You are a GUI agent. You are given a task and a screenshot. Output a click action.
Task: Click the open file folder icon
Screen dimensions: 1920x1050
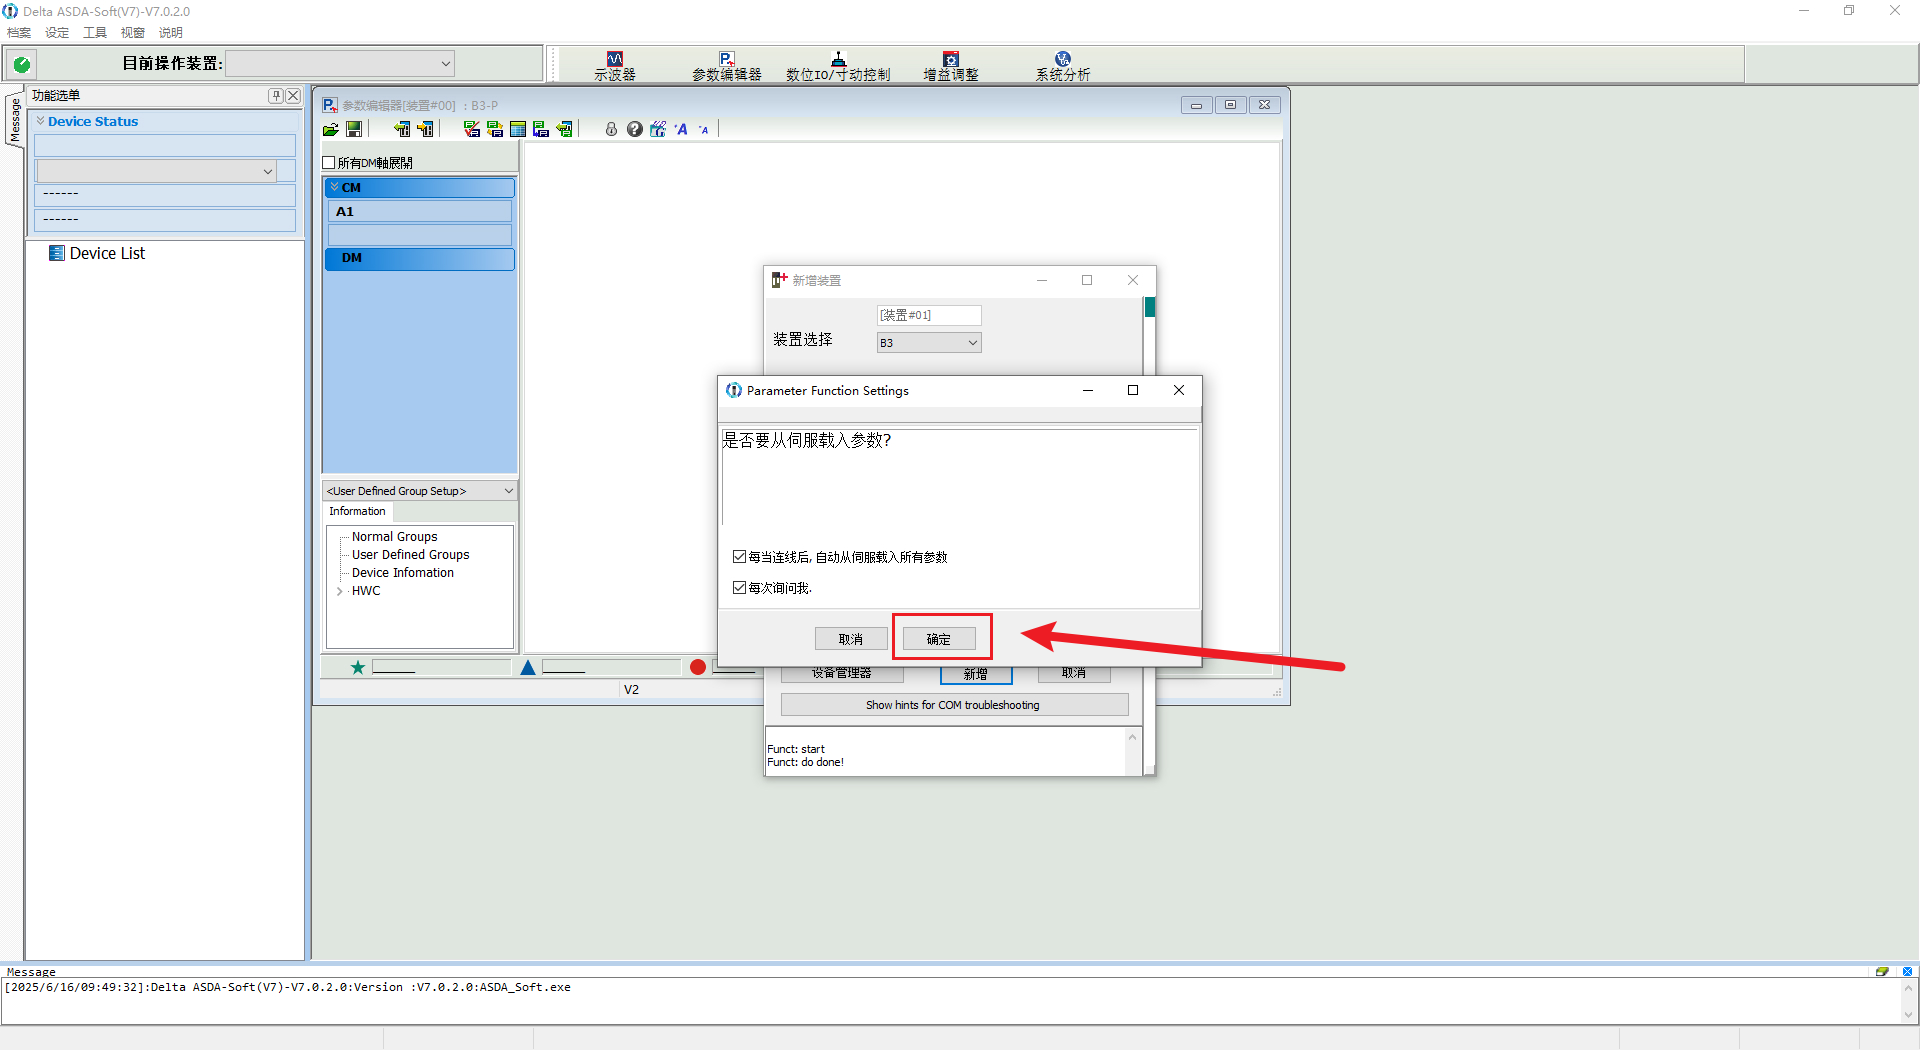[x=331, y=130]
